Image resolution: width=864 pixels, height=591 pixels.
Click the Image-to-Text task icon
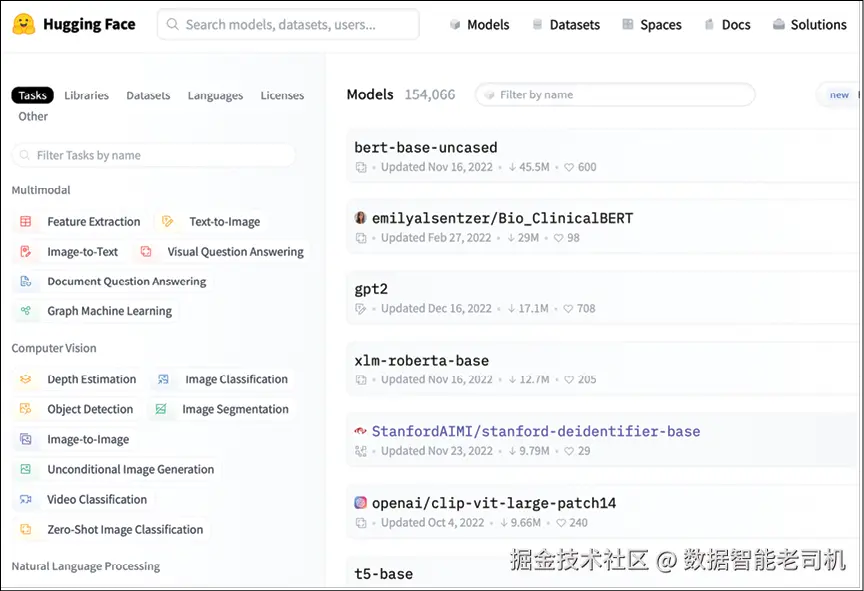coord(25,252)
